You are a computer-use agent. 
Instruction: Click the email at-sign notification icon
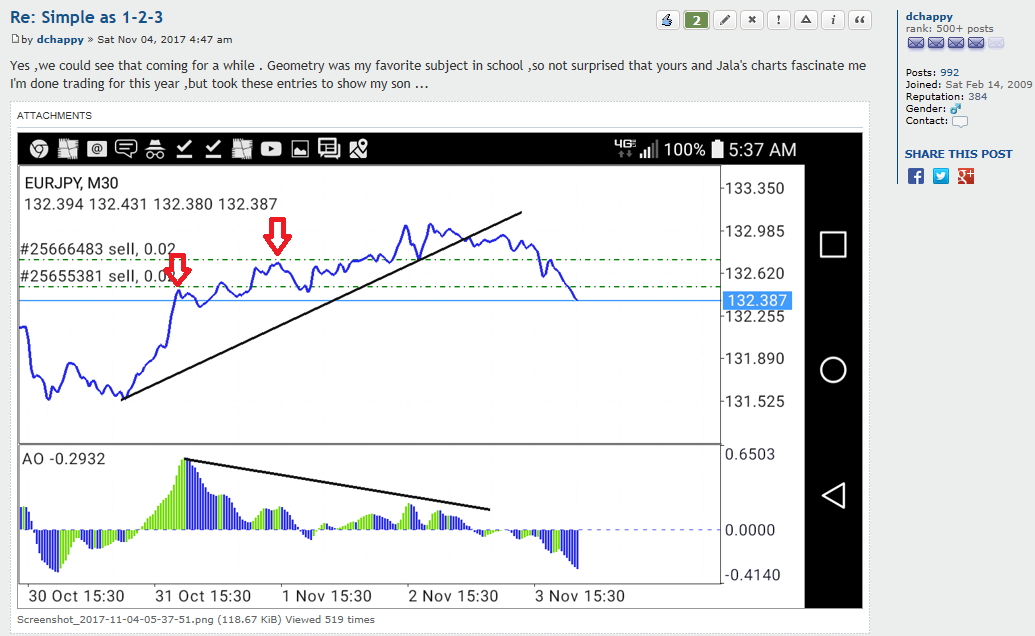[96, 149]
